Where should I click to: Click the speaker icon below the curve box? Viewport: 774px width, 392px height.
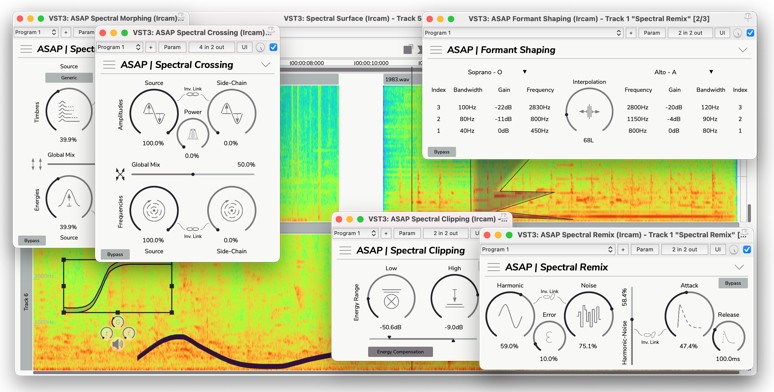(117, 344)
